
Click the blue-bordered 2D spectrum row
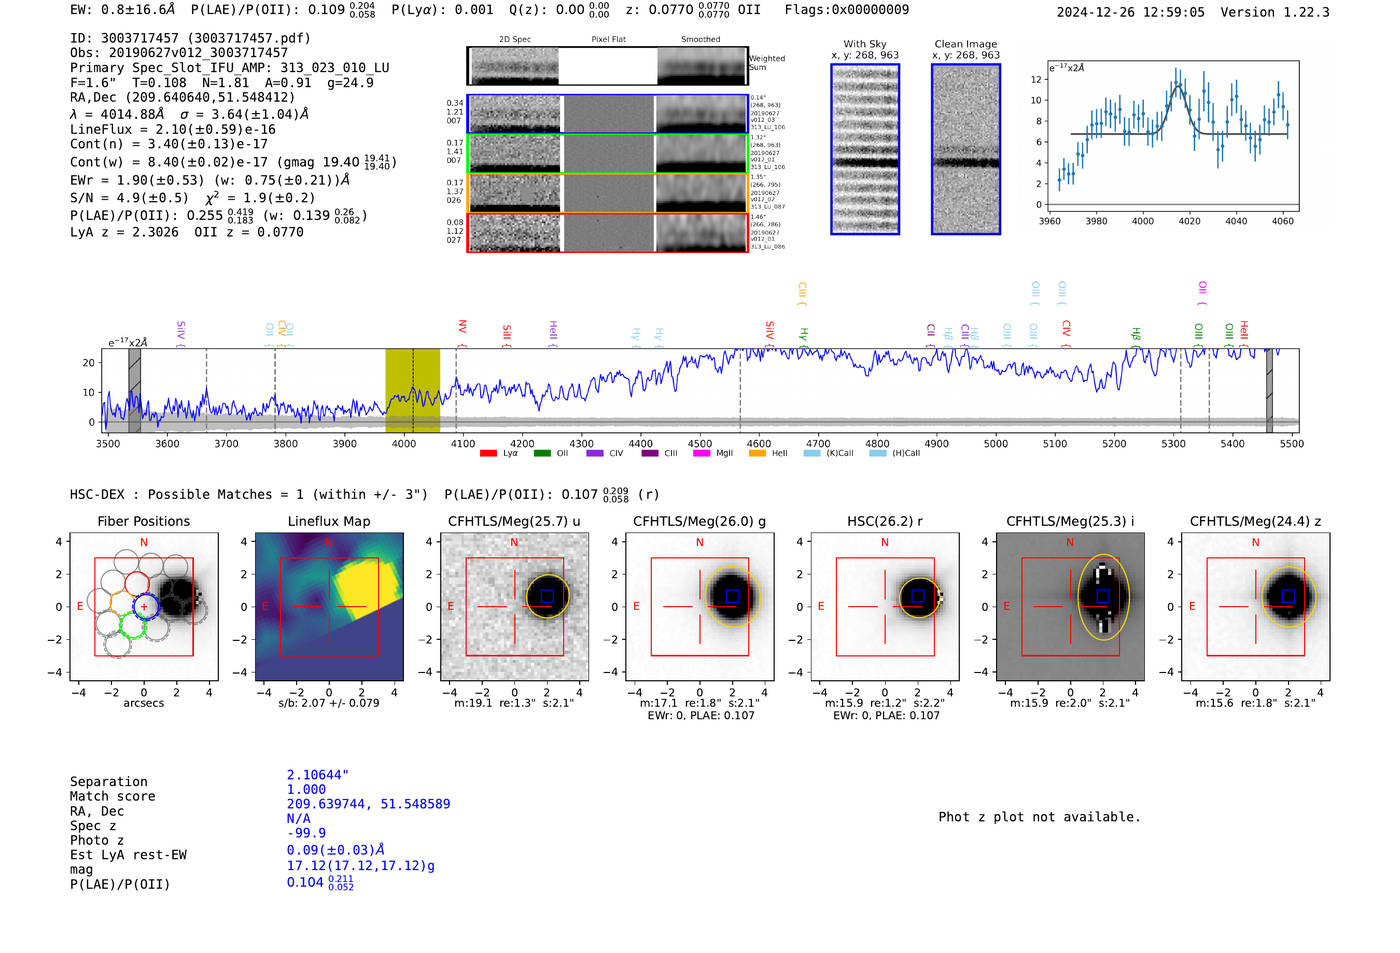607,114
